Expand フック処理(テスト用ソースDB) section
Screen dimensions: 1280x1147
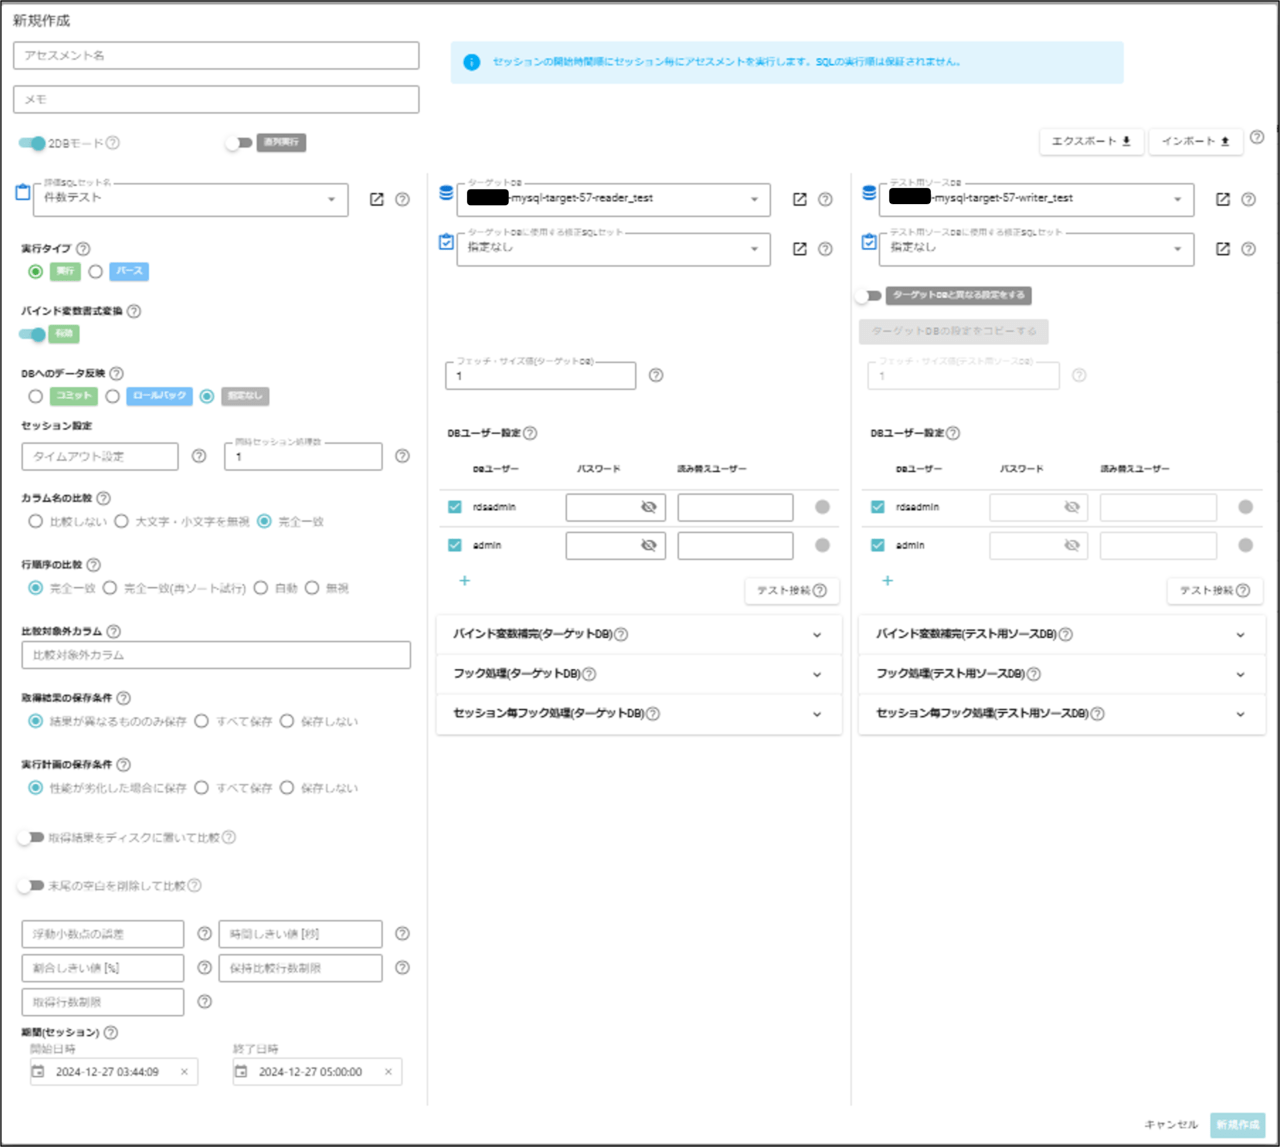click(x=1062, y=674)
